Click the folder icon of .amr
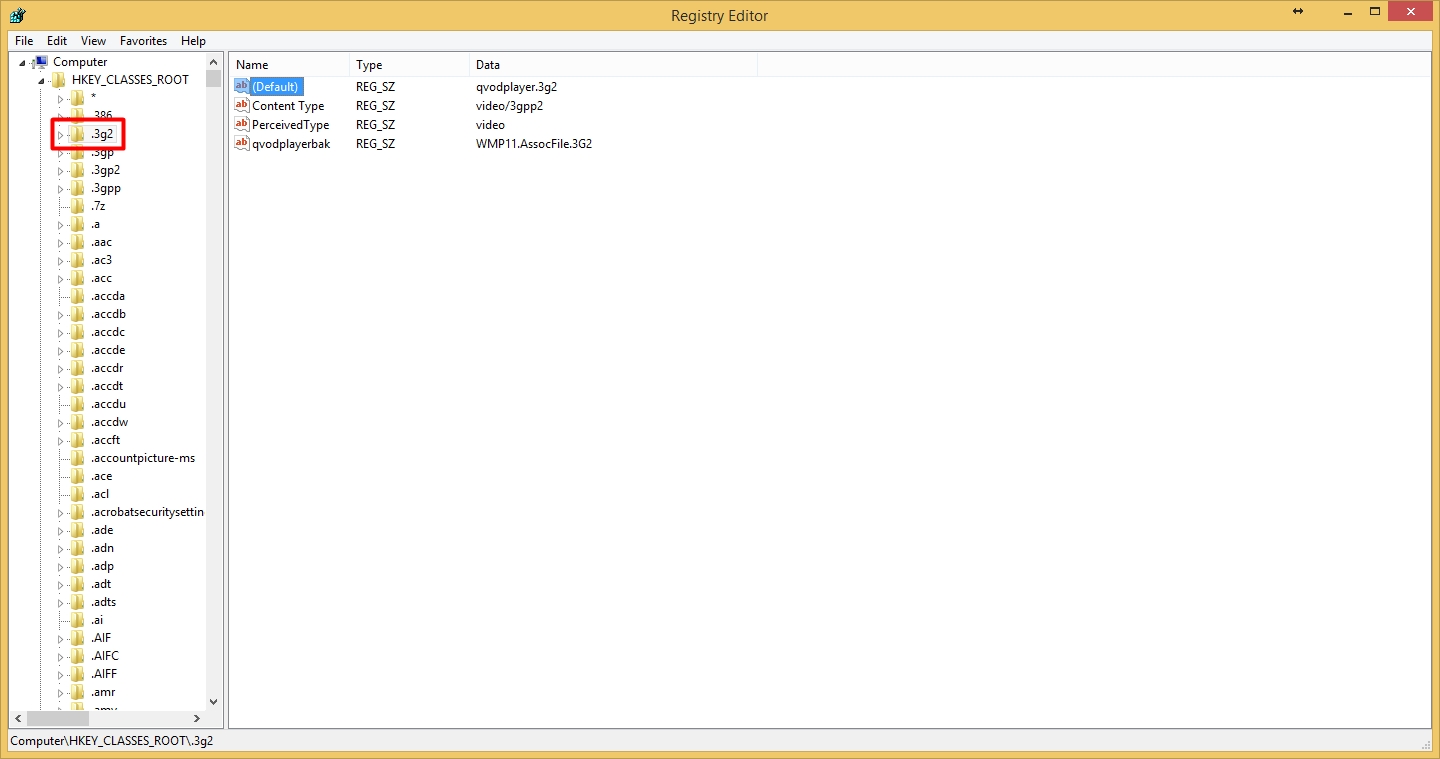 pos(78,692)
